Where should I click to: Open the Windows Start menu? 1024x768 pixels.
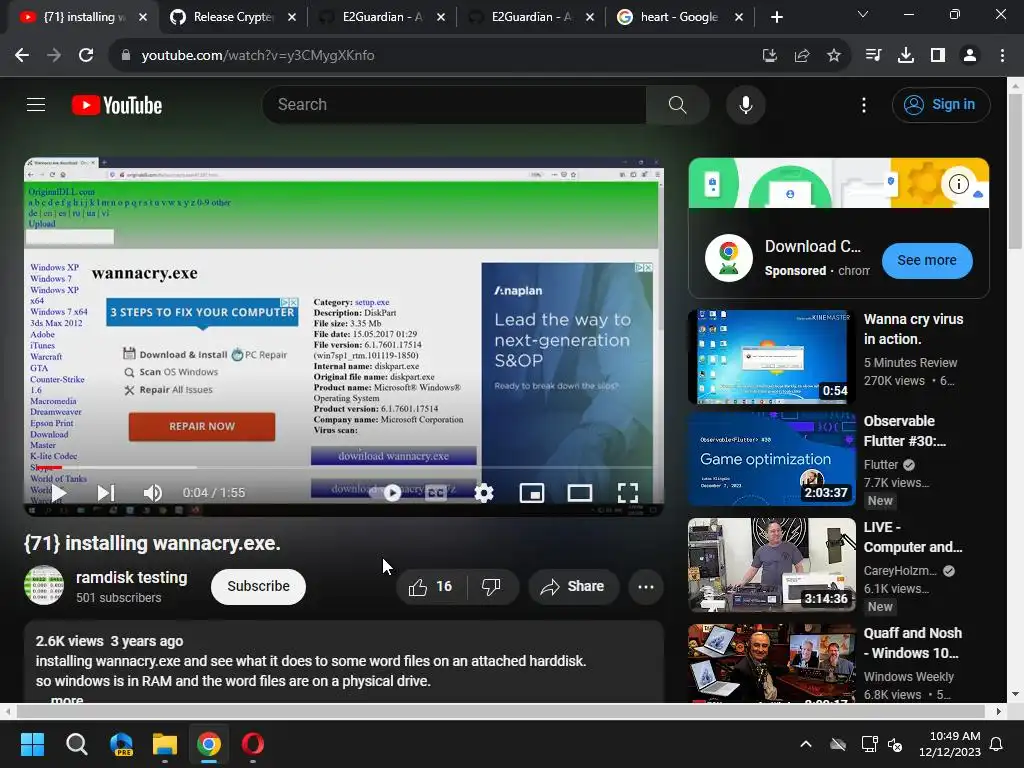(x=32, y=744)
